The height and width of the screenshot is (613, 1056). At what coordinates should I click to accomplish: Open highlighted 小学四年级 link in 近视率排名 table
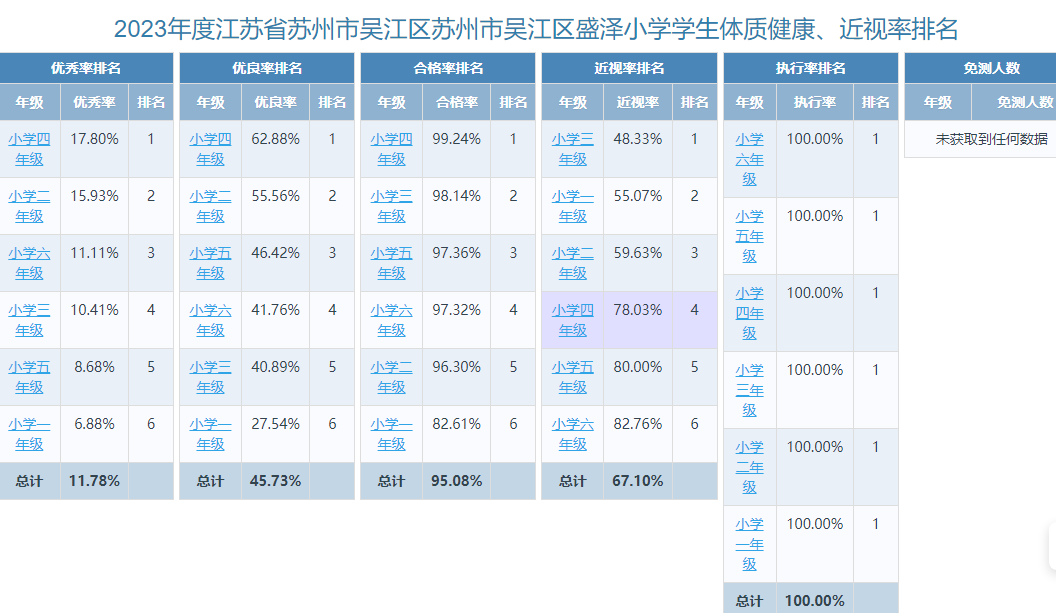pyautogui.click(x=572, y=320)
